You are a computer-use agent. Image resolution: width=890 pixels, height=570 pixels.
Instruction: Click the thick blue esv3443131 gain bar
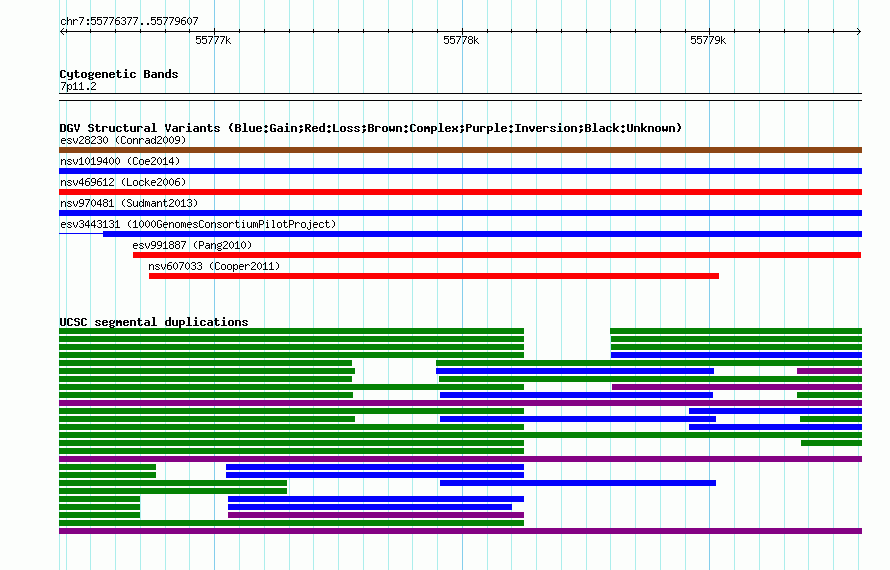482,234
